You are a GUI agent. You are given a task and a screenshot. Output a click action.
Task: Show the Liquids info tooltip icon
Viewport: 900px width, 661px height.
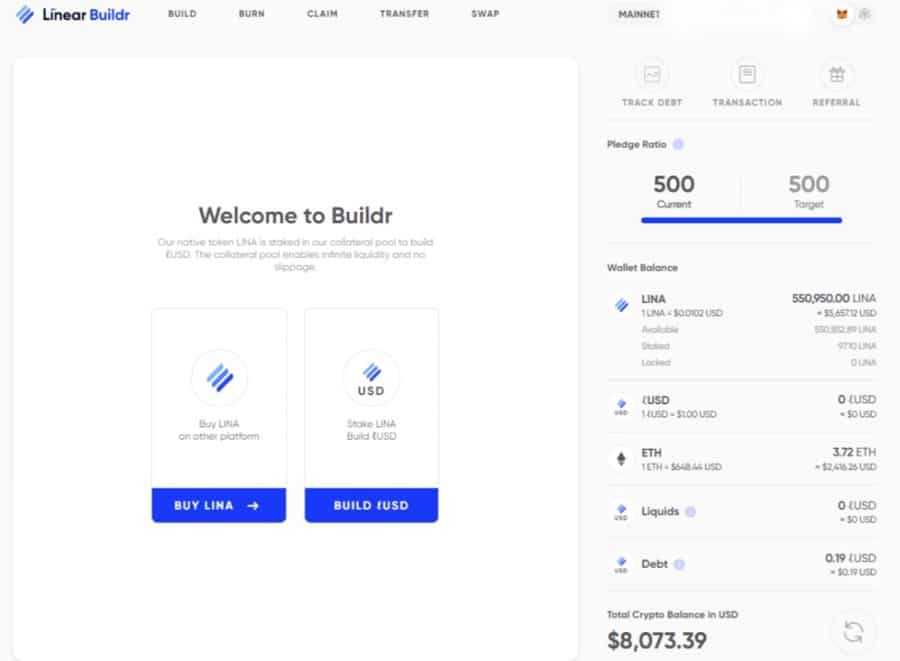[x=690, y=512]
